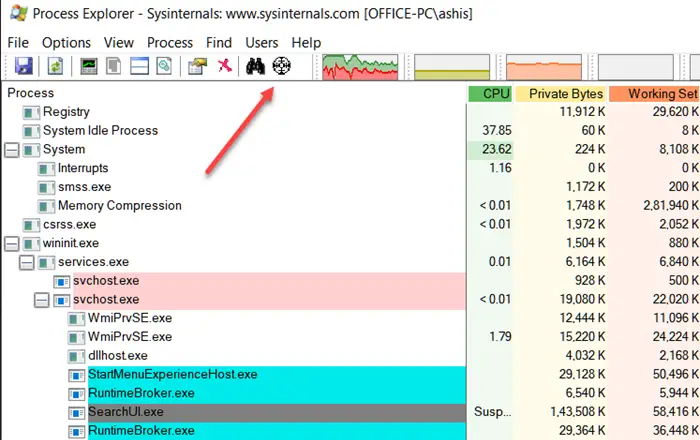Sort by the CPU column header
The height and width of the screenshot is (440, 700).
[x=490, y=94]
